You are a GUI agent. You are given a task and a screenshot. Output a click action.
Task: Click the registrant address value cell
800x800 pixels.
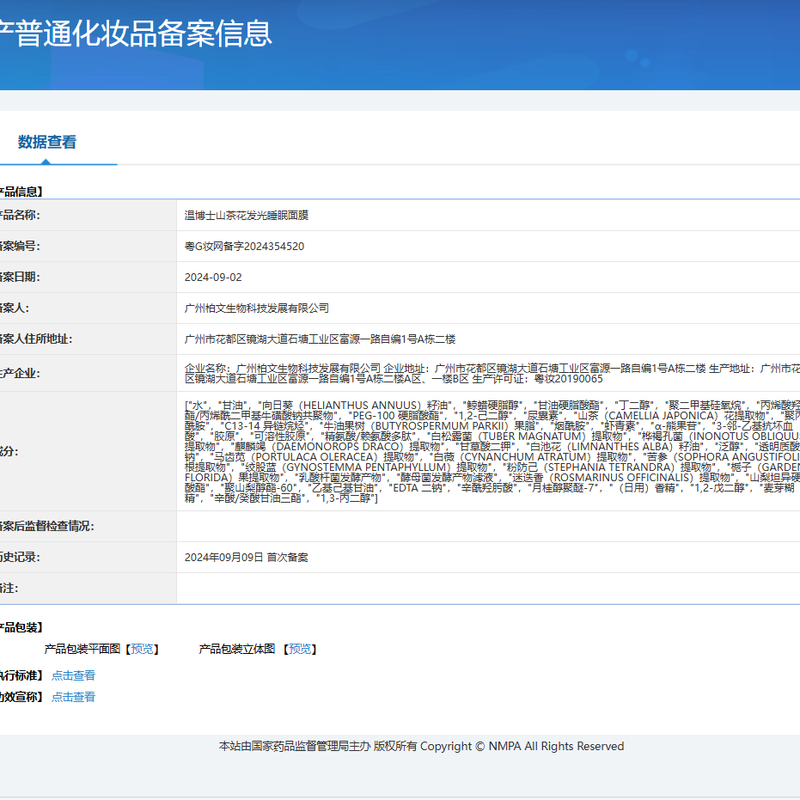[320, 339]
